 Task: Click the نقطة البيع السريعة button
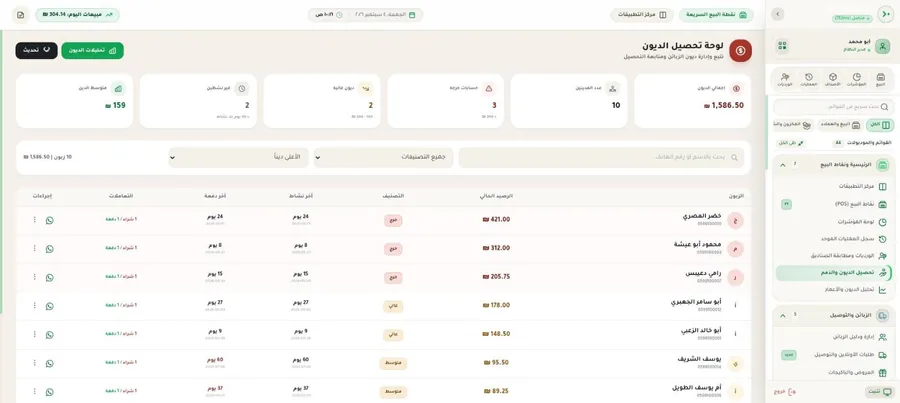pos(716,15)
